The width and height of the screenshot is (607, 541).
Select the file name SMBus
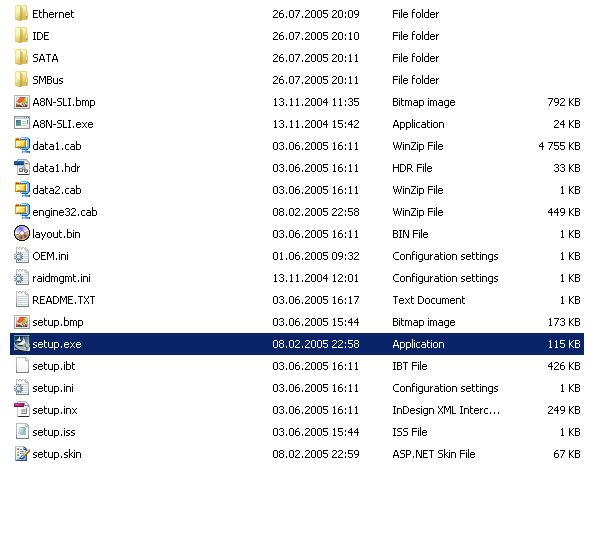(x=48, y=80)
